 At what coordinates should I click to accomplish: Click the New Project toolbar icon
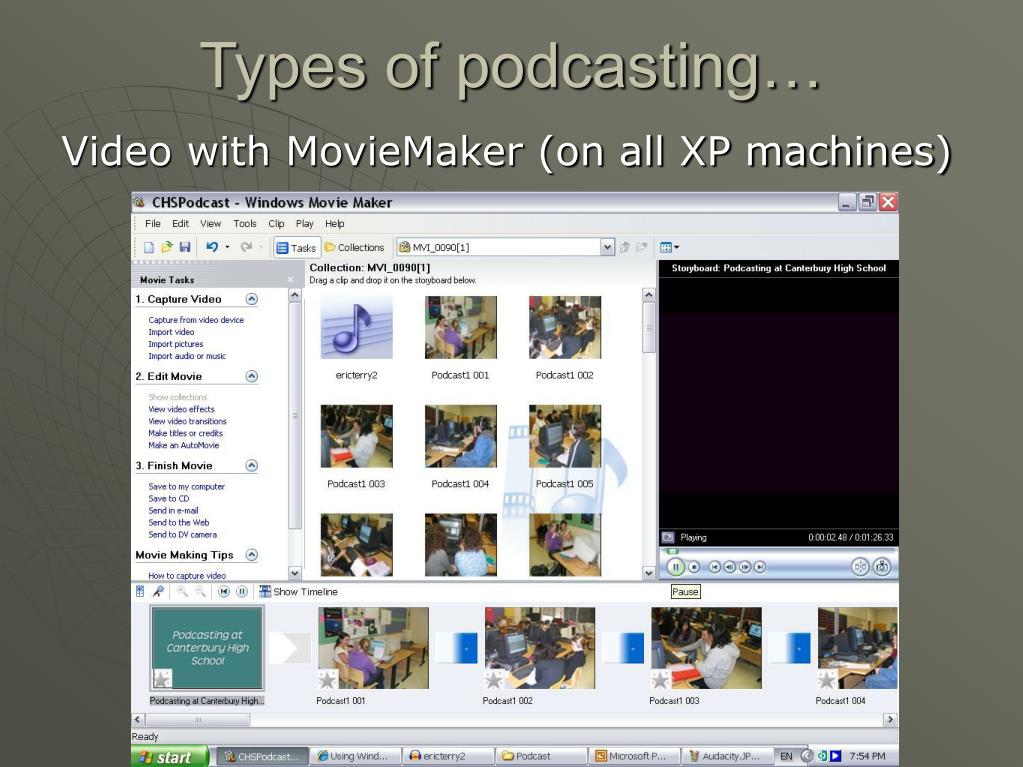(x=149, y=247)
